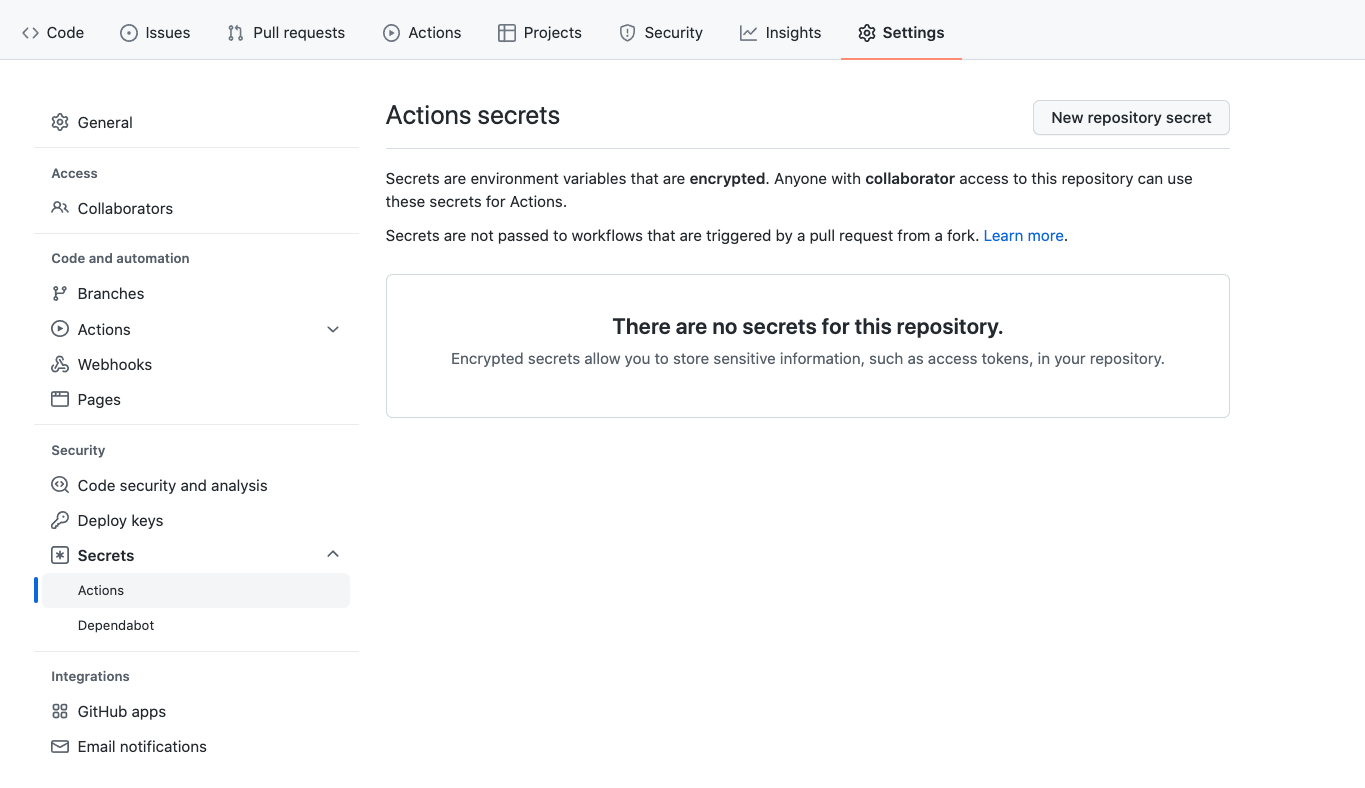Click the Webhooks icon in sidebar

(x=60, y=364)
